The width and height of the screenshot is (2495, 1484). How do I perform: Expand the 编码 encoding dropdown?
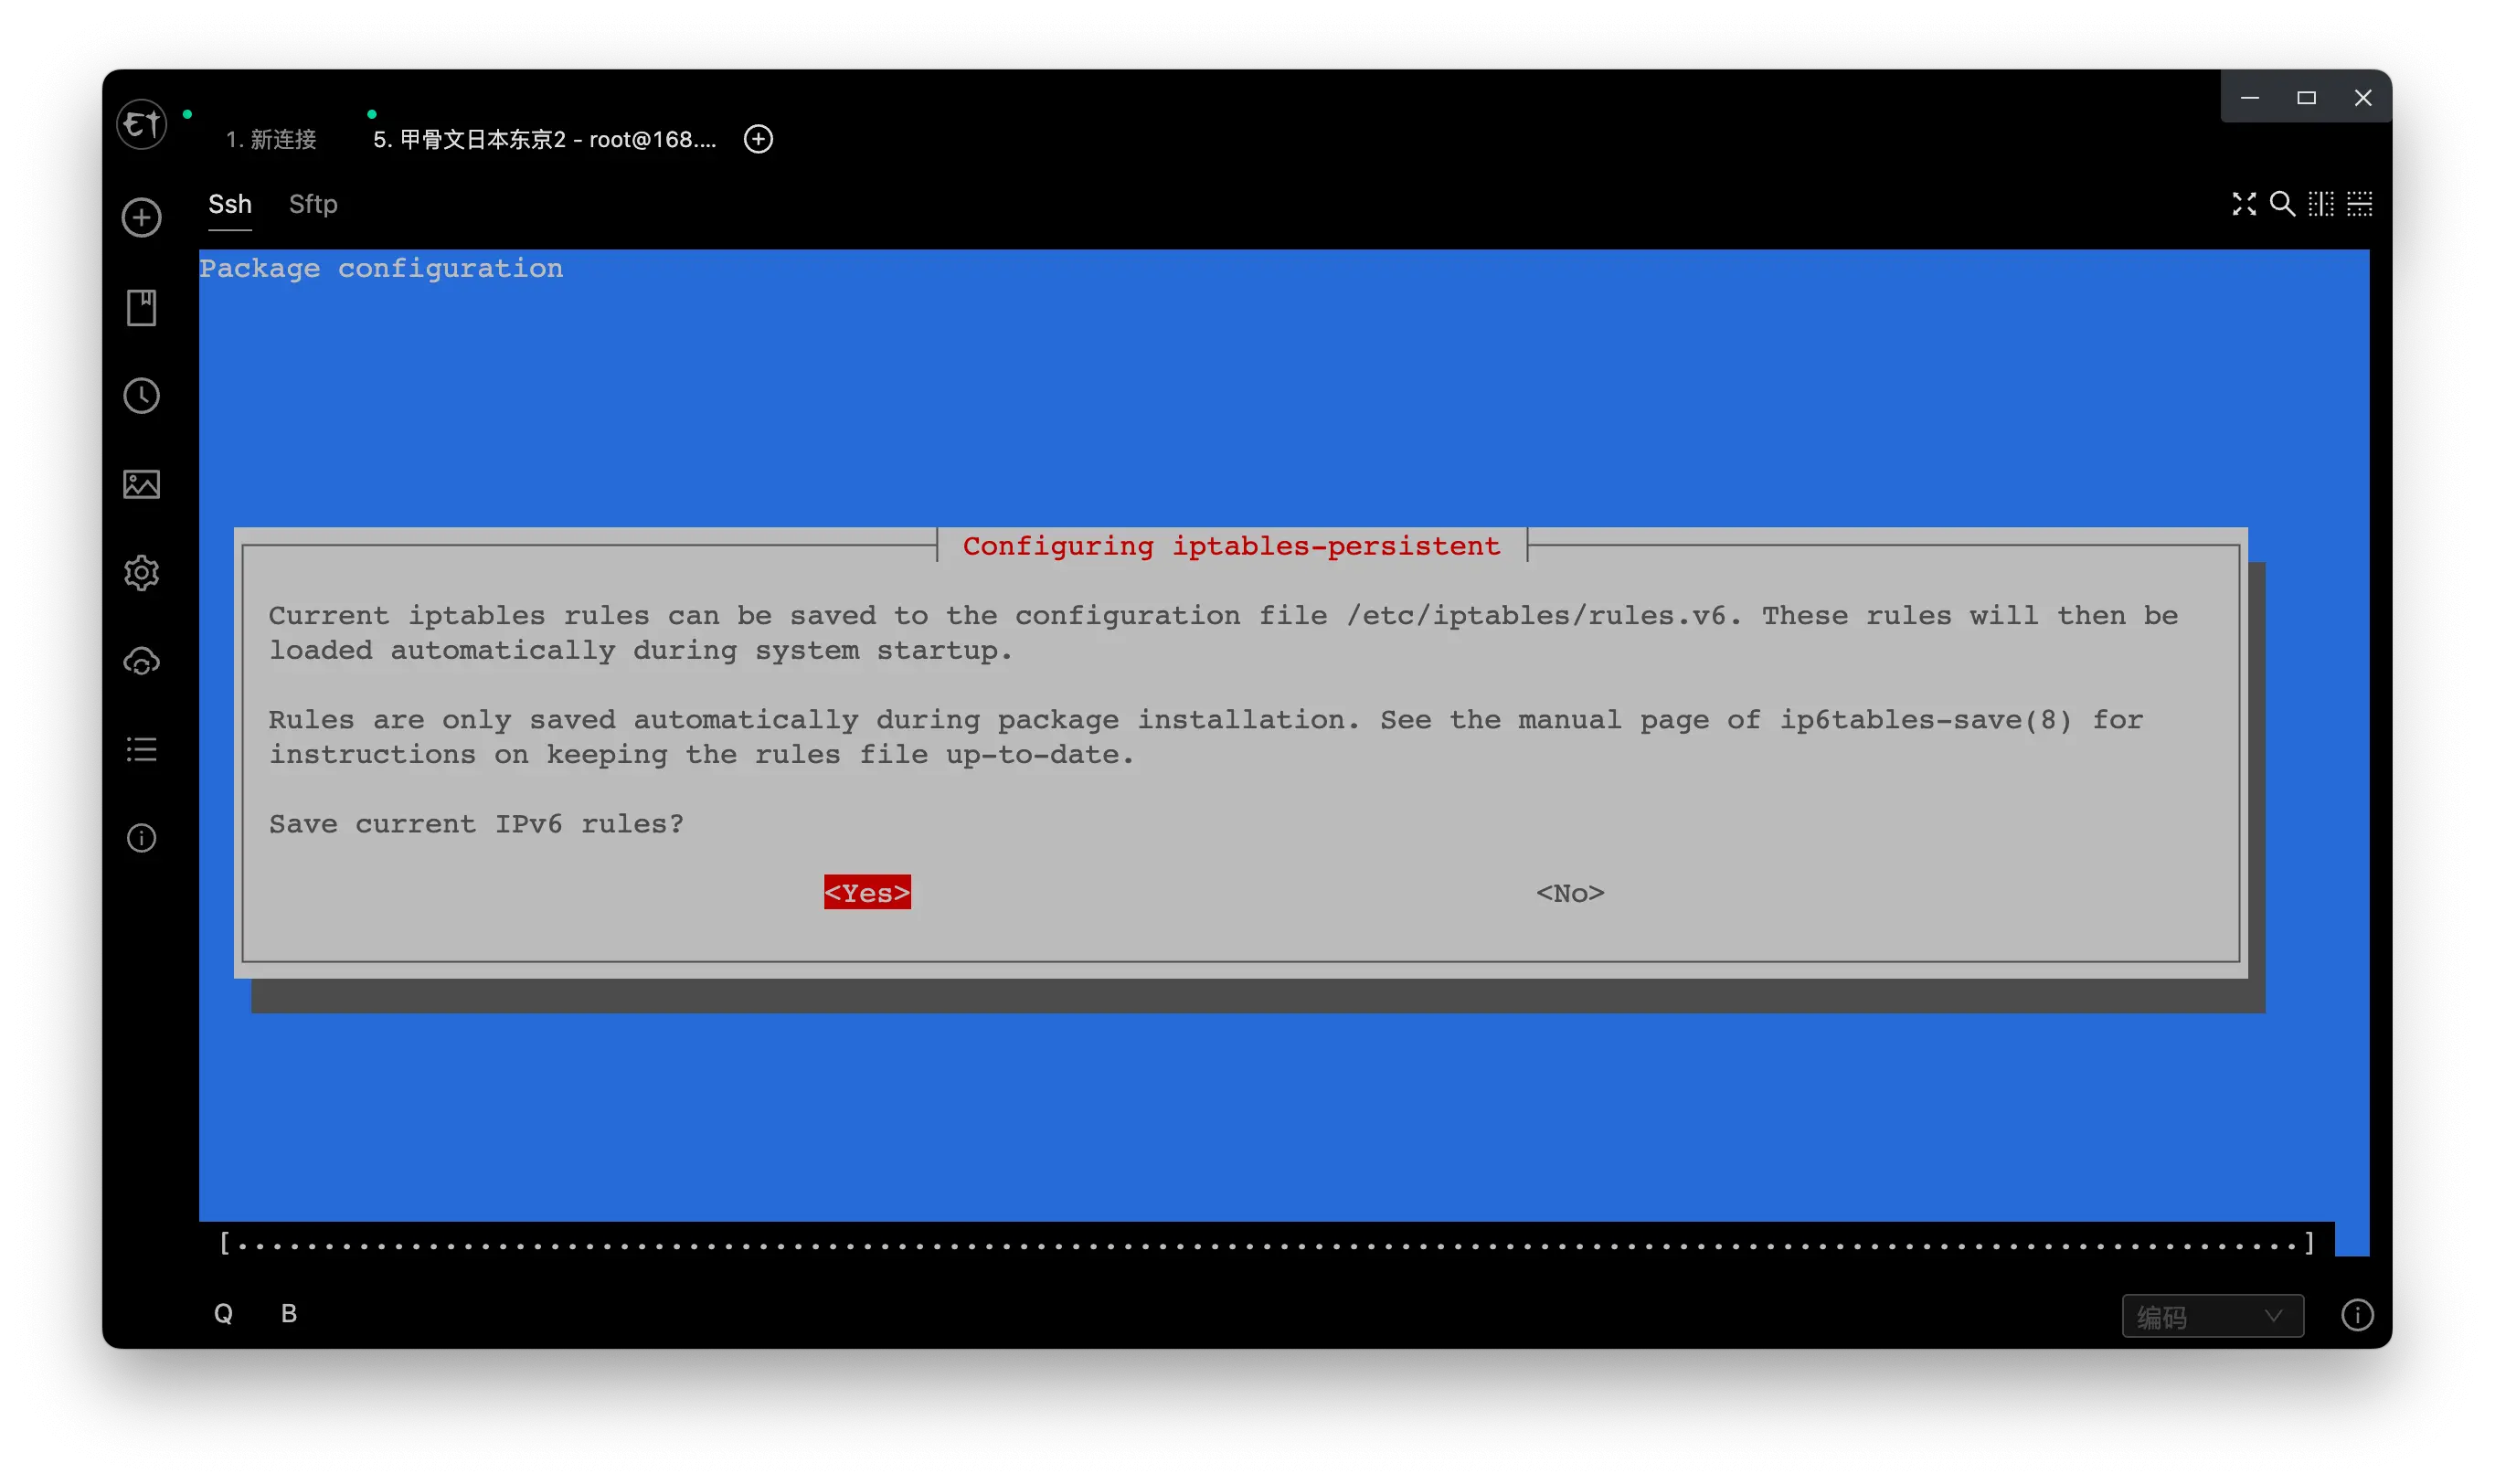coord(2212,1316)
